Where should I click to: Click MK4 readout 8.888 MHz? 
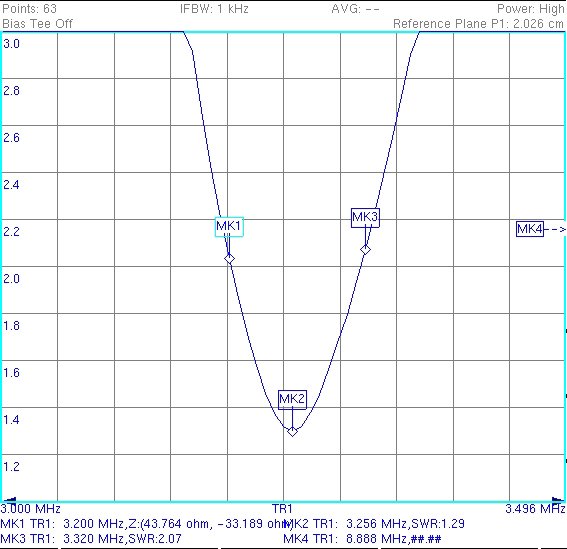point(362,539)
